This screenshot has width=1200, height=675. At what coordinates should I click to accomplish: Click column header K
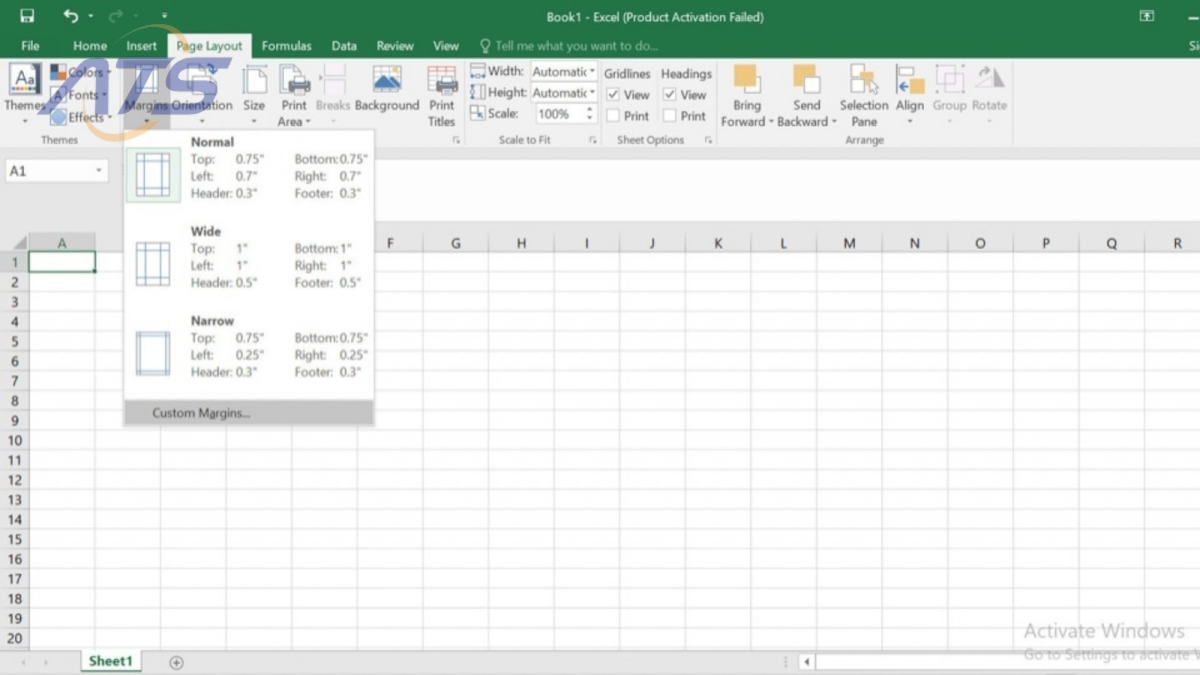(718, 243)
